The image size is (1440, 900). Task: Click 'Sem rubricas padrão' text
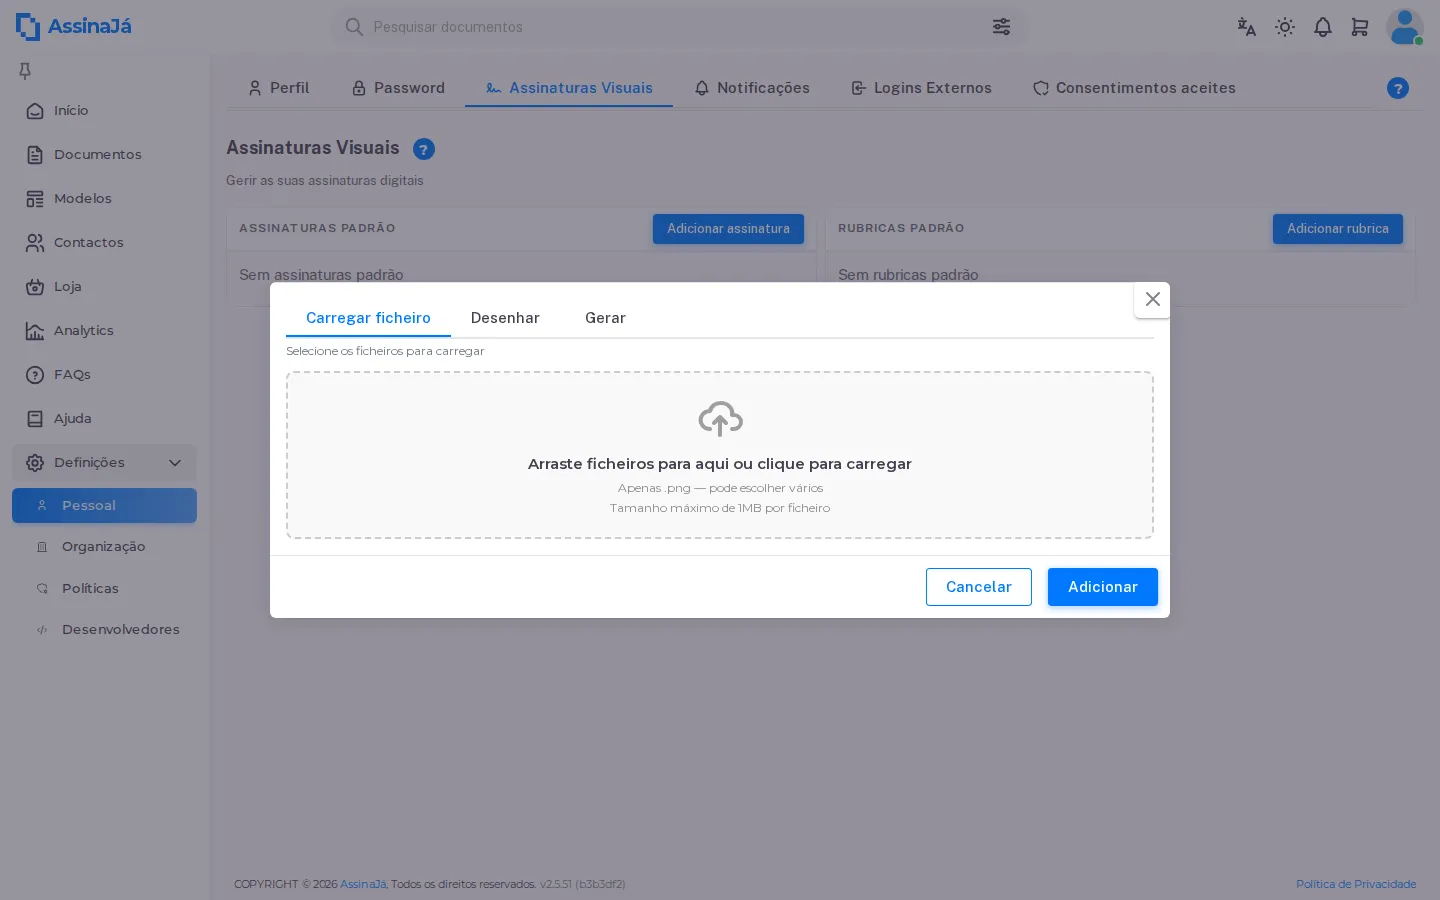pos(908,275)
